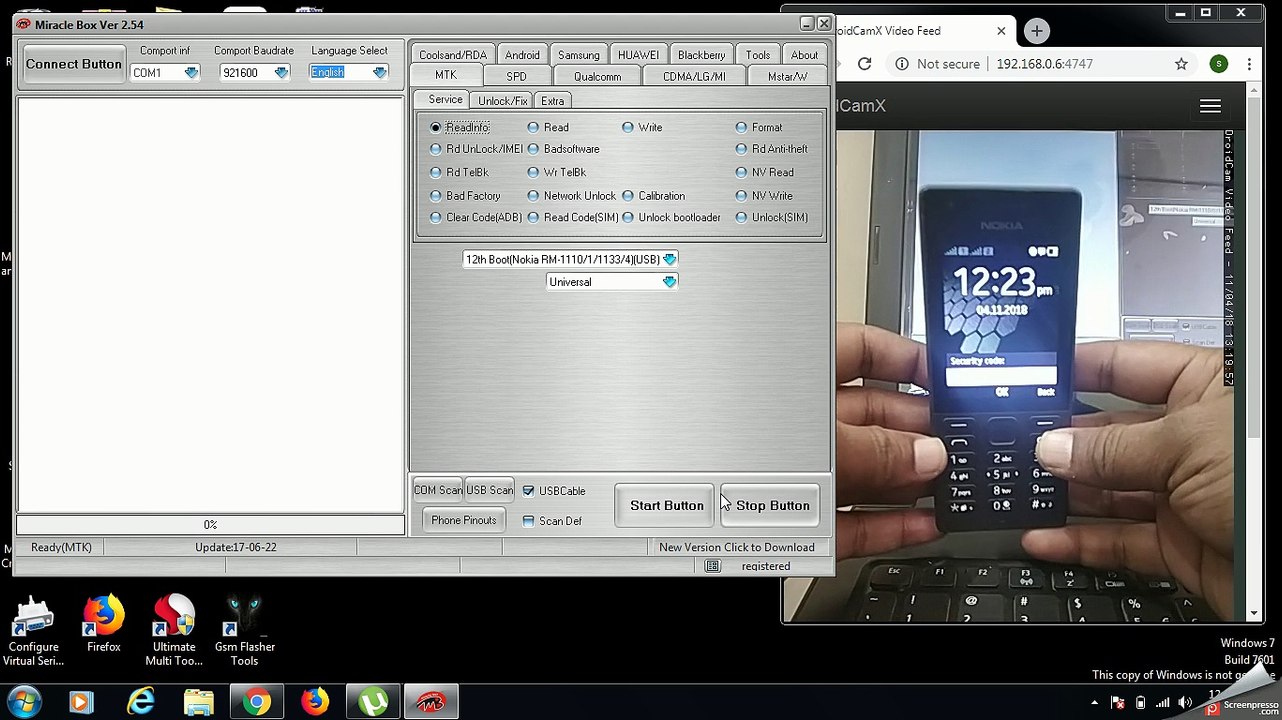Enable the Scan Def checkbox

pyautogui.click(x=528, y=521)
